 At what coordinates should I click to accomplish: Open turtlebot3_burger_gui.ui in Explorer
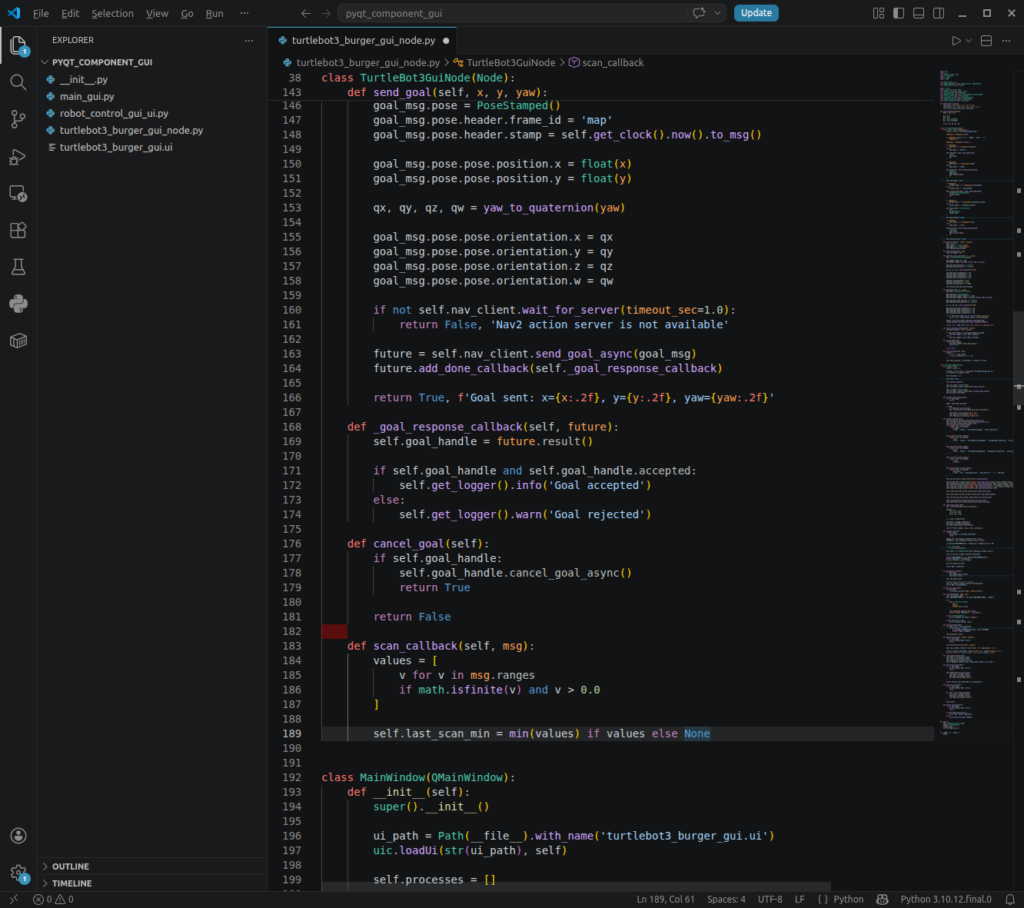tap(152, 147)
